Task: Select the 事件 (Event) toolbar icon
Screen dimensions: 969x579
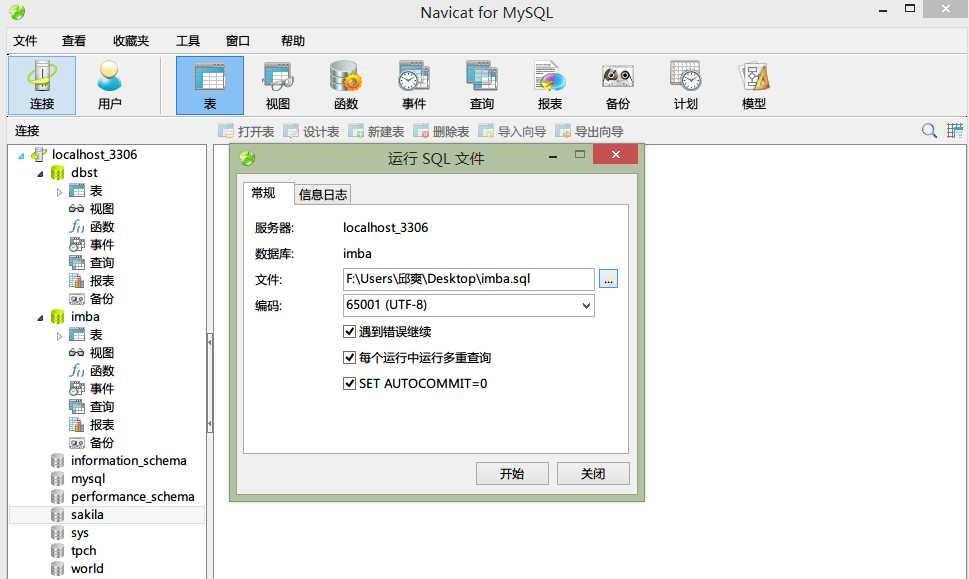Action: (413, 85)
